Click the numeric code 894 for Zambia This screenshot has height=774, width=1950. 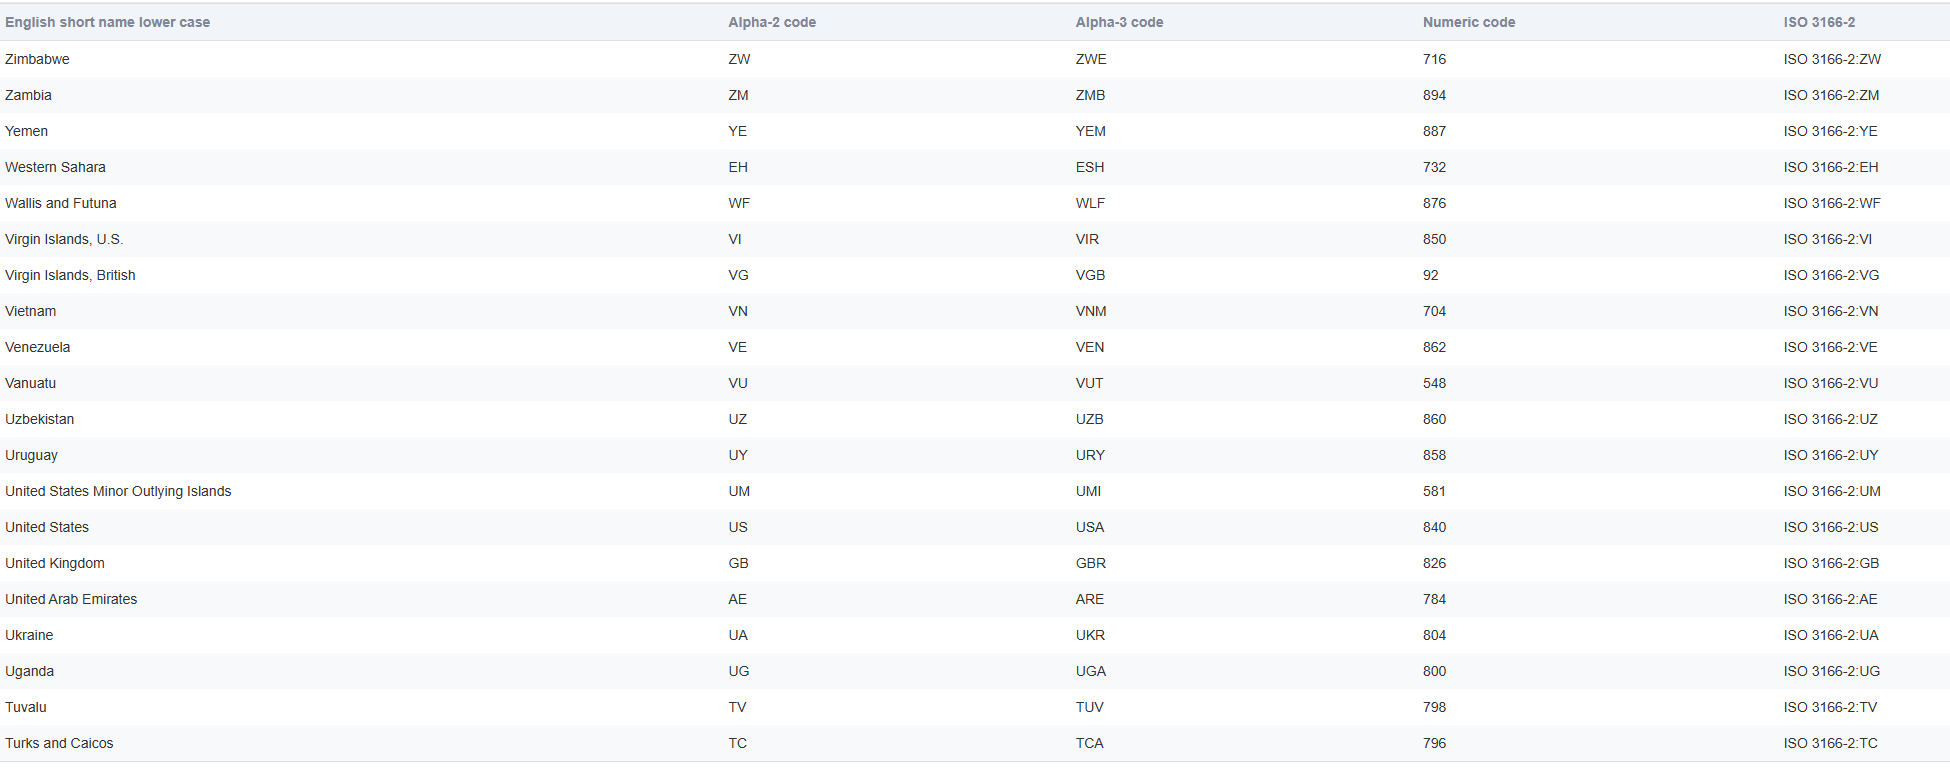(x=1434, y=95)
